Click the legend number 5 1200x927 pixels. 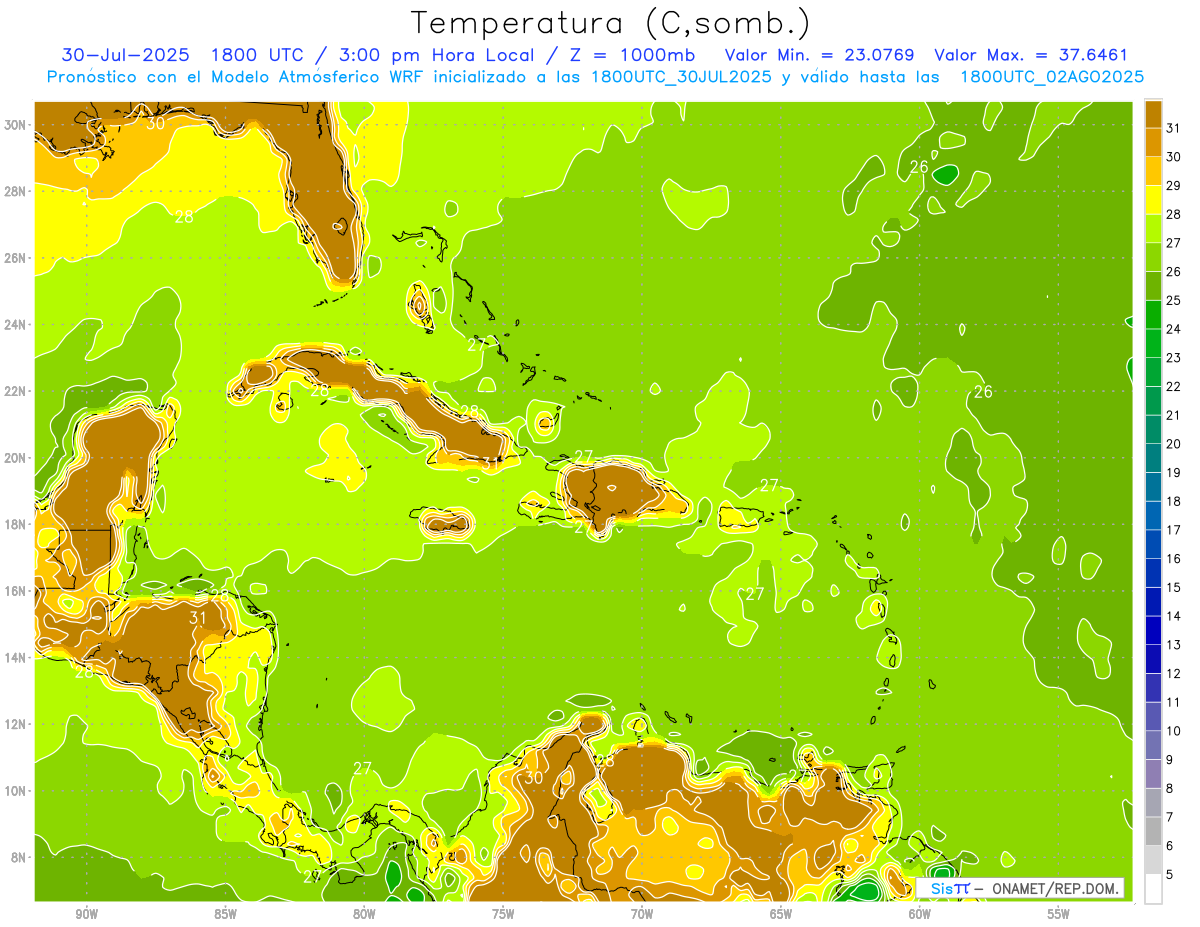[x=1170, y=875]
